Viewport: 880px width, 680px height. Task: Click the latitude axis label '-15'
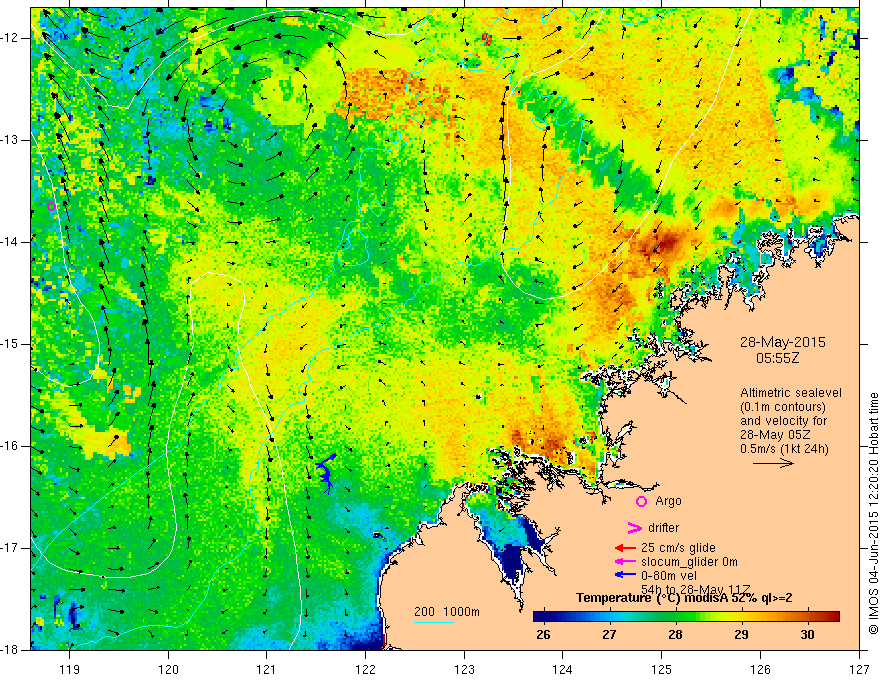pos(11,344)
